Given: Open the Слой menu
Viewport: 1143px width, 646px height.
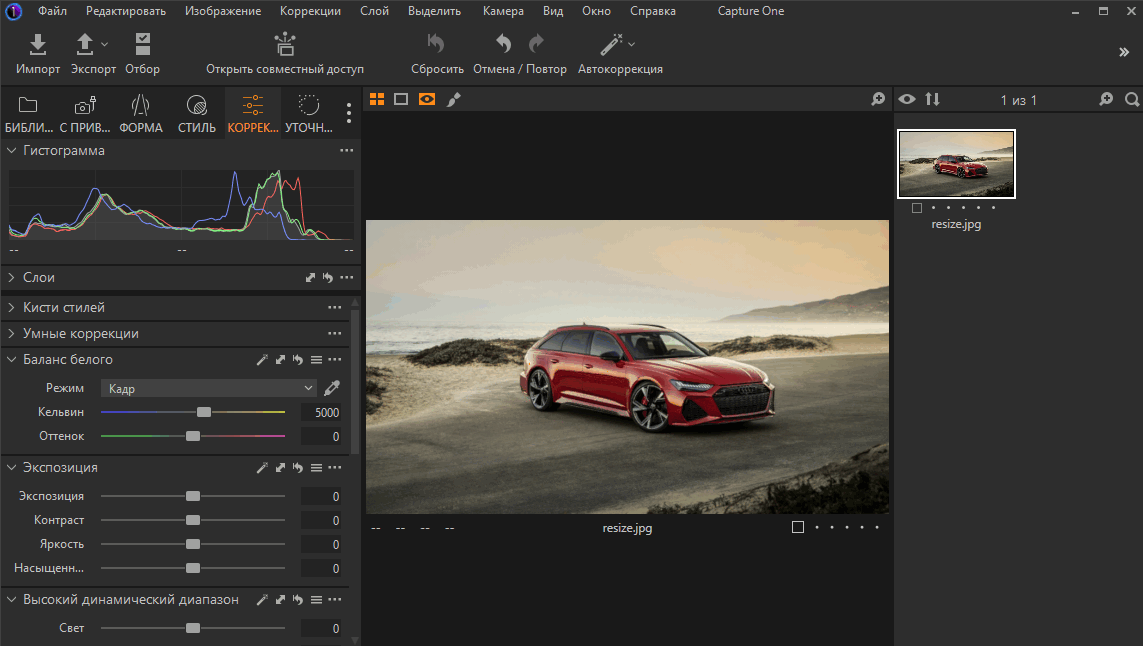Looking at the screenshot, I should (x=374, y=11).
